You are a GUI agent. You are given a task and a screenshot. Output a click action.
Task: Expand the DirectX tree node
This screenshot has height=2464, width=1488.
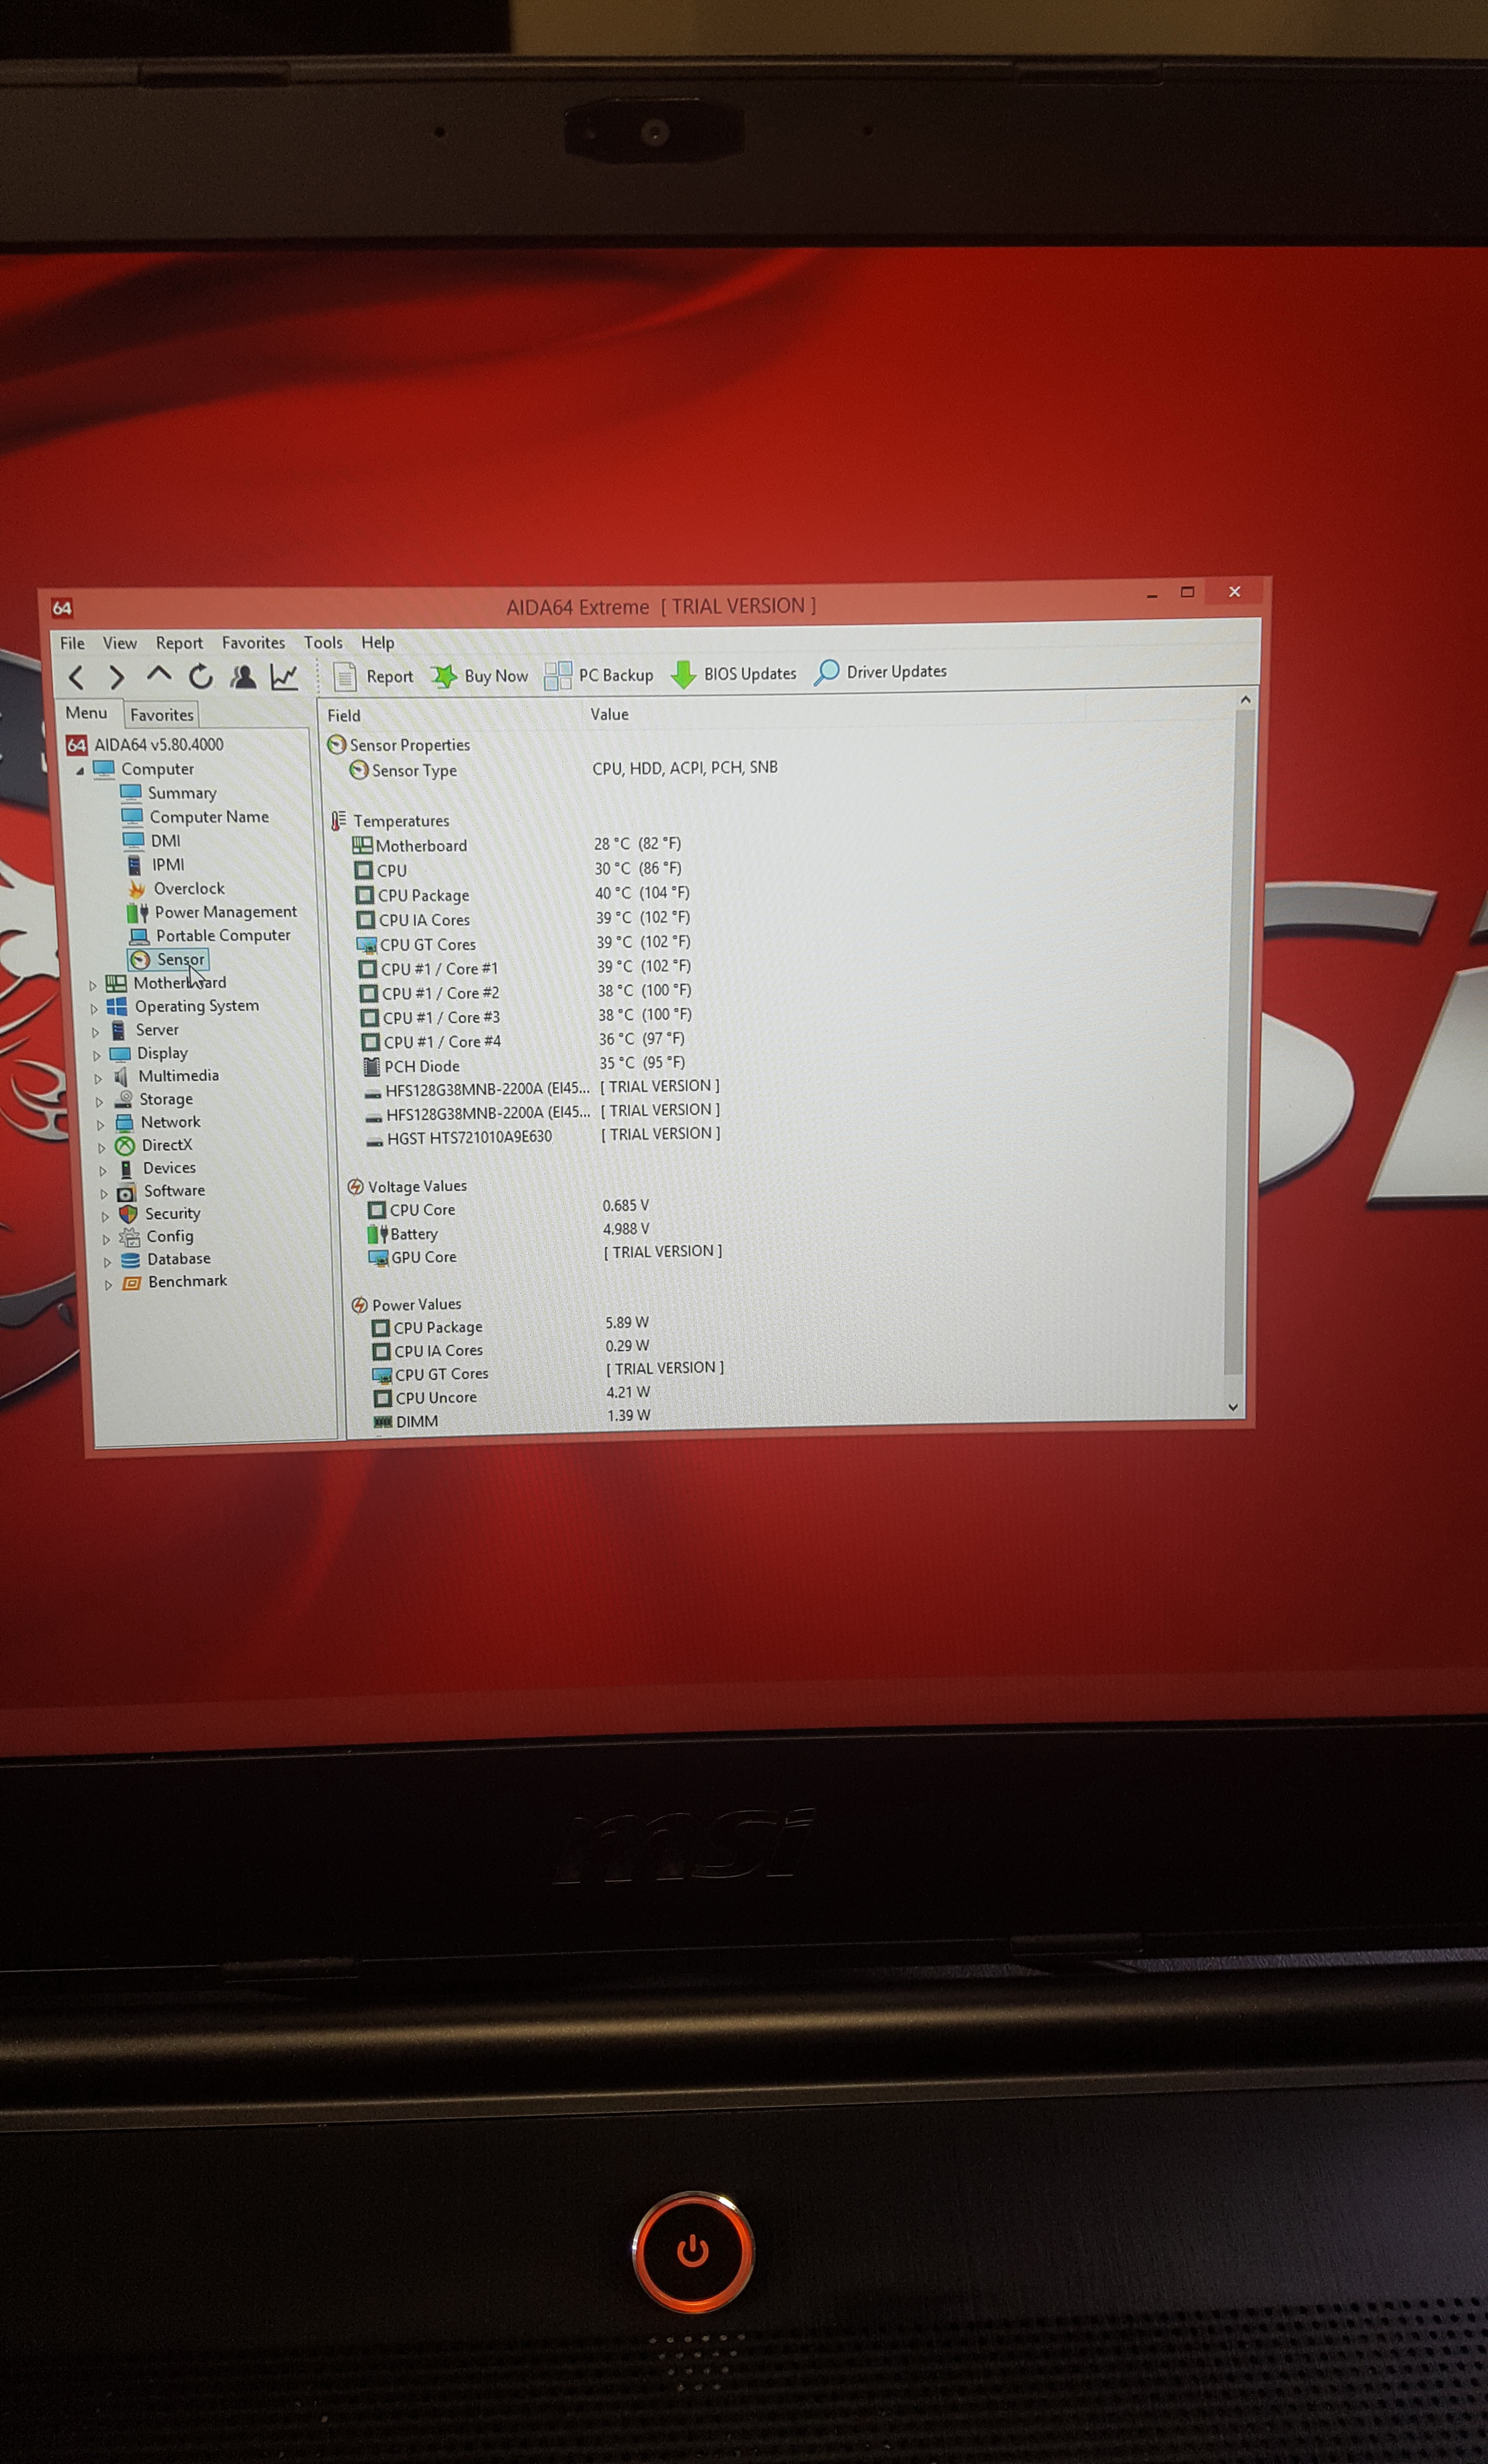(101, 1147)
